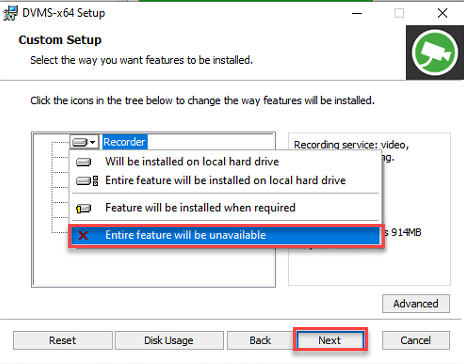Go Back to the previous step
The height and width of the screenshot is (364, 464).
tap(260, 340)
